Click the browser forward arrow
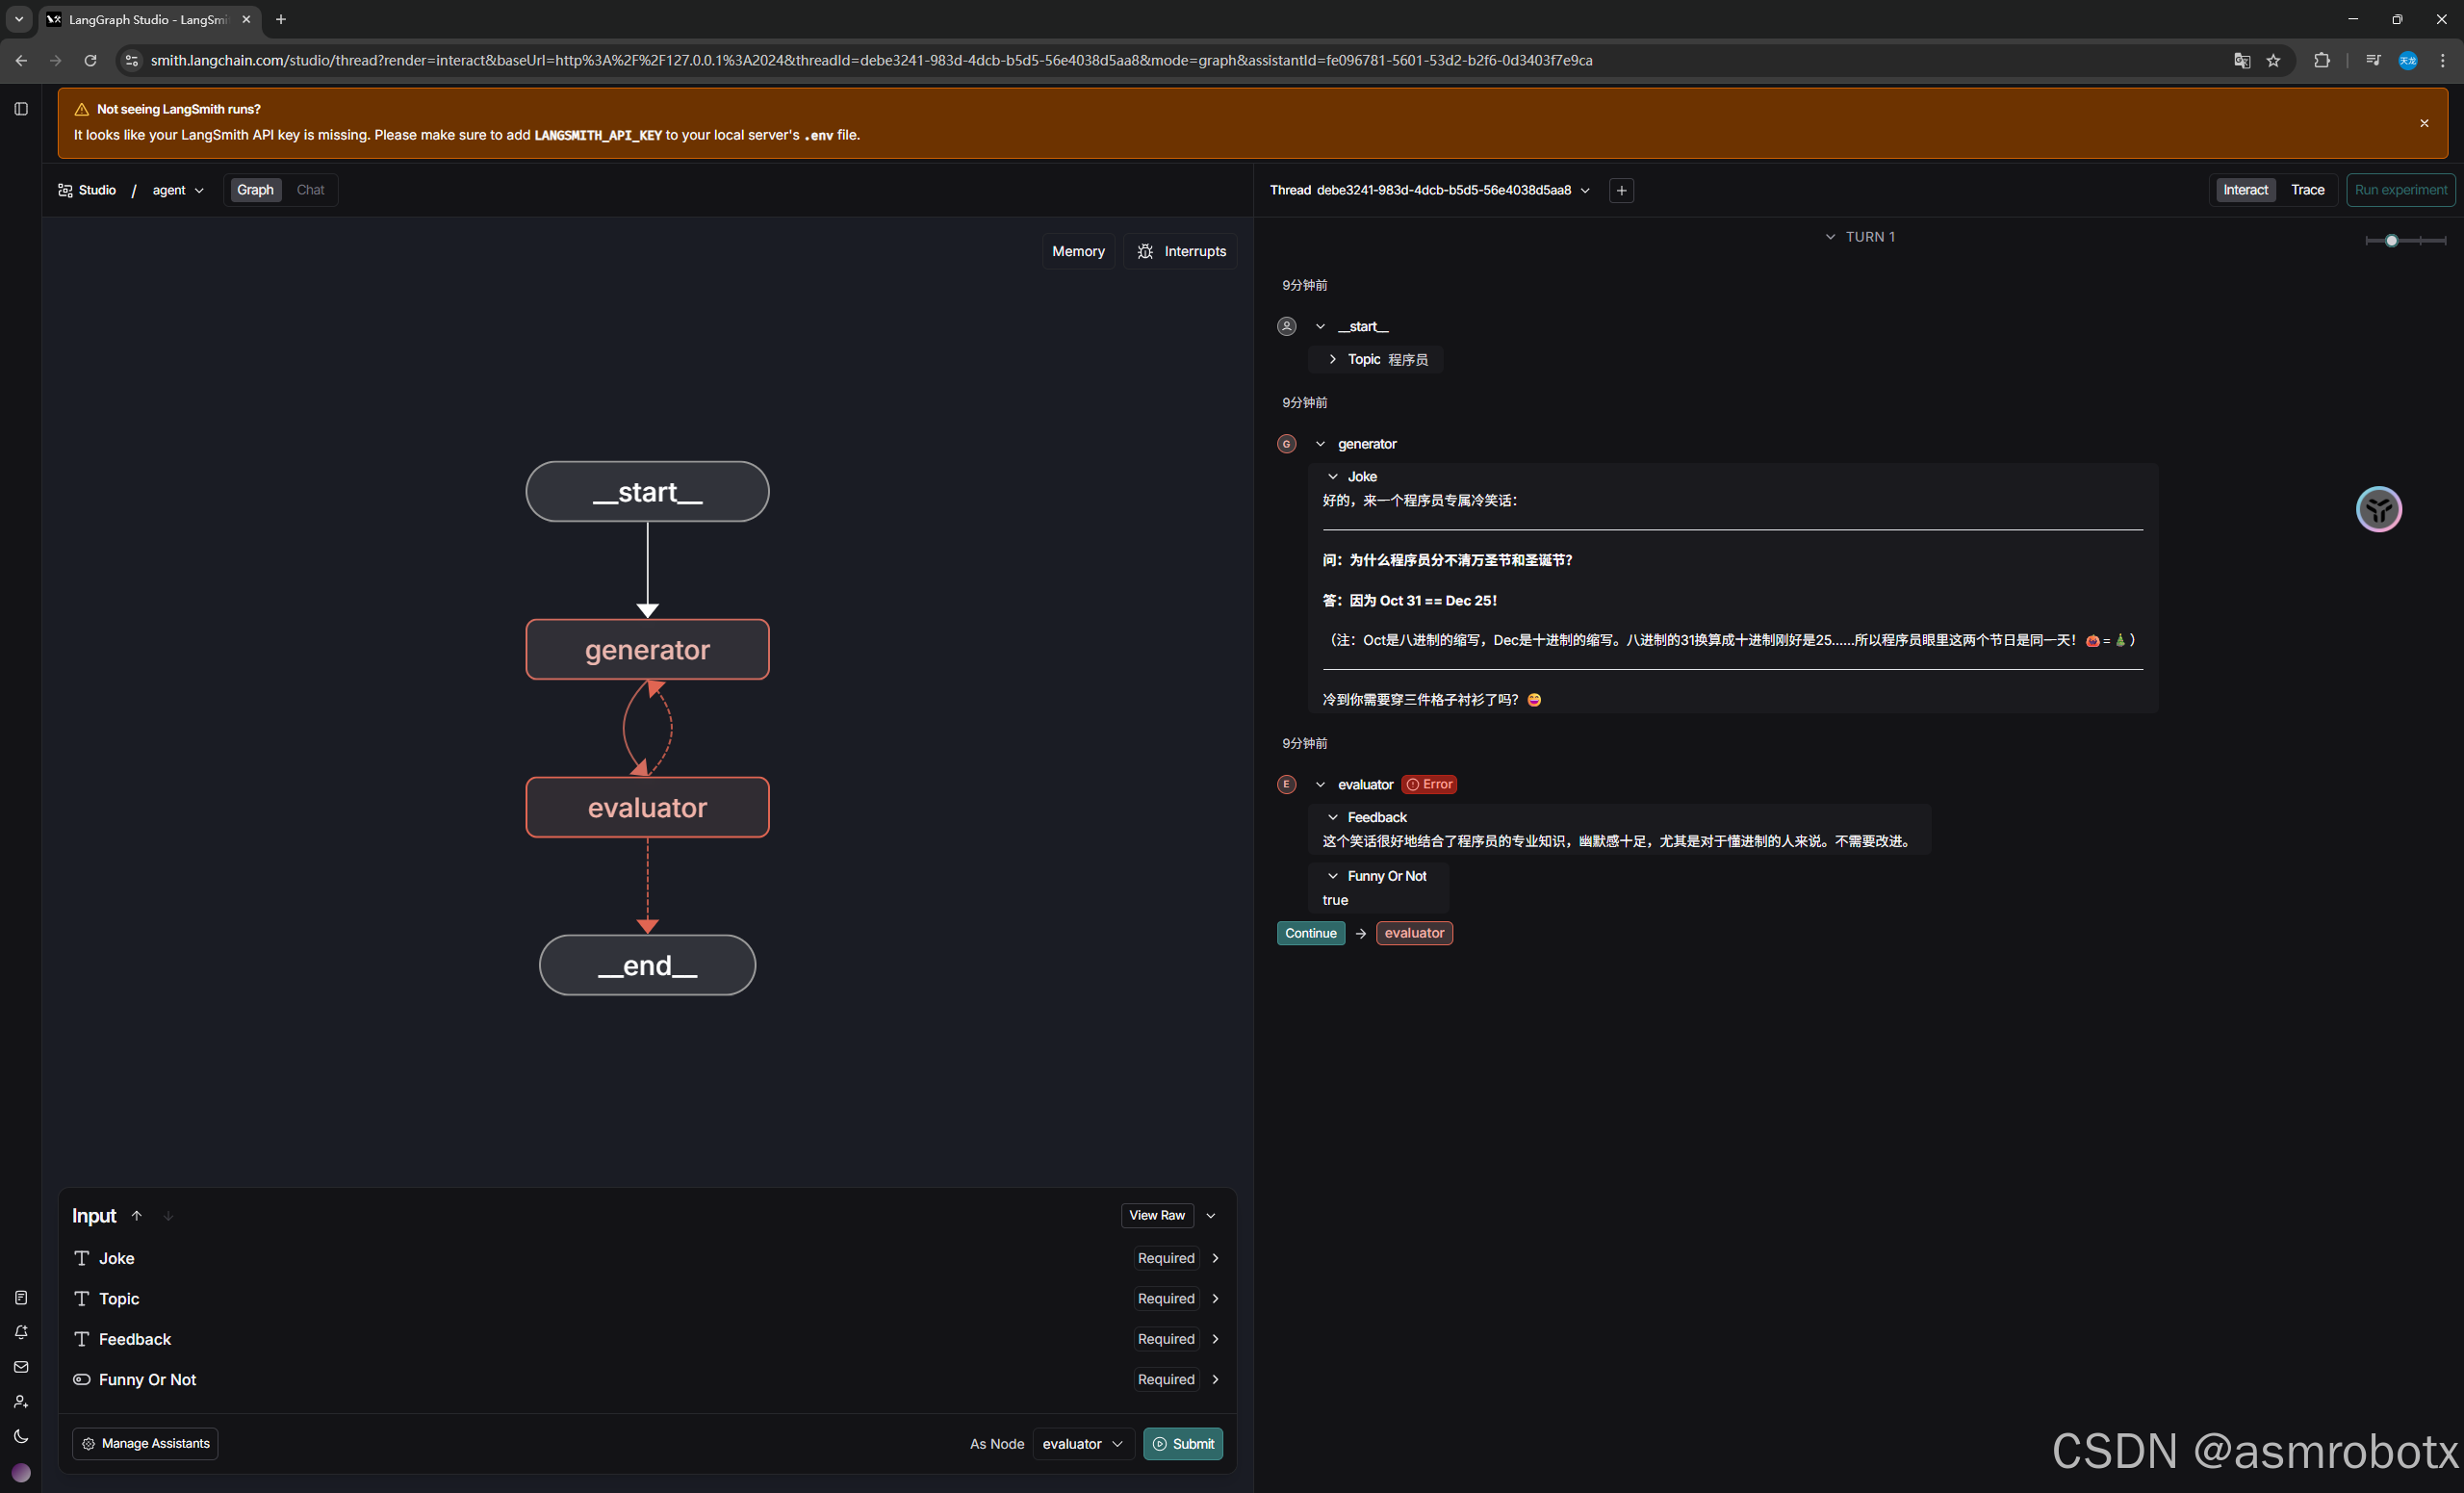 (x=56, y=60)
